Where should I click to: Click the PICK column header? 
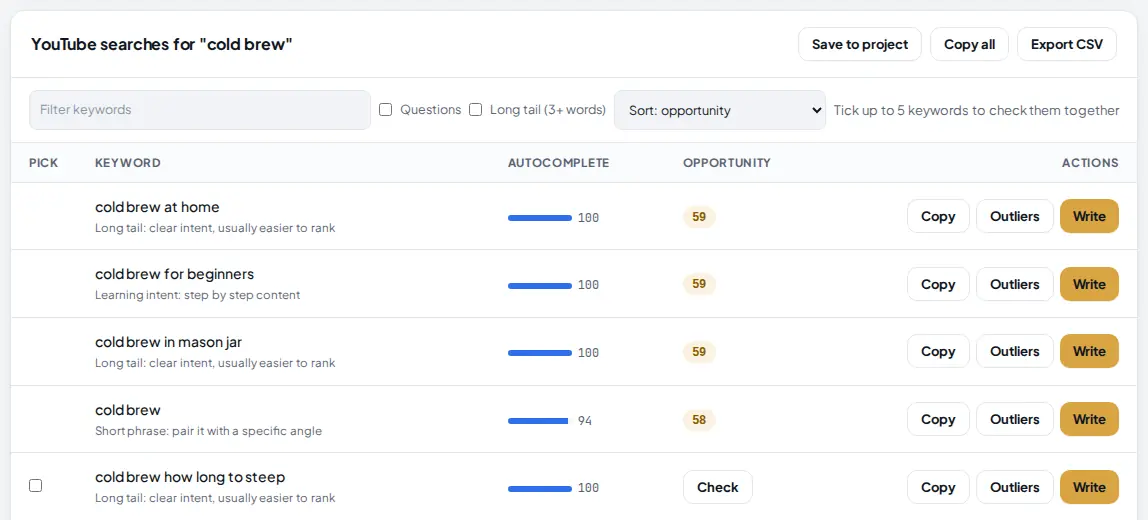pos(43,163)
